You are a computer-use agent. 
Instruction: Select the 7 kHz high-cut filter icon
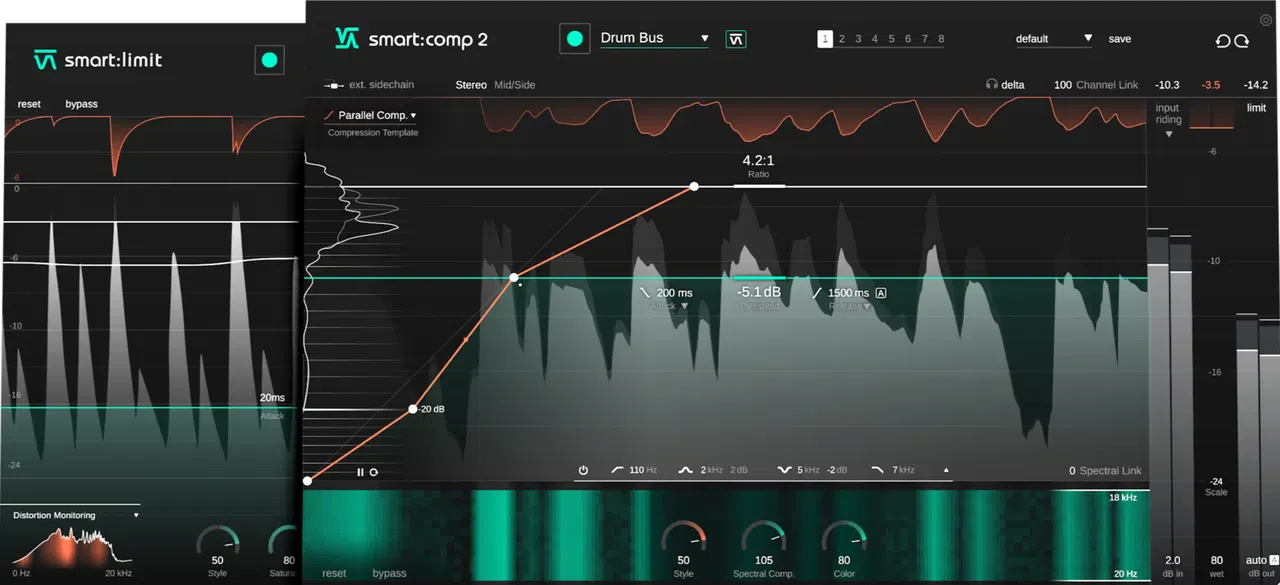pos(878,470)
